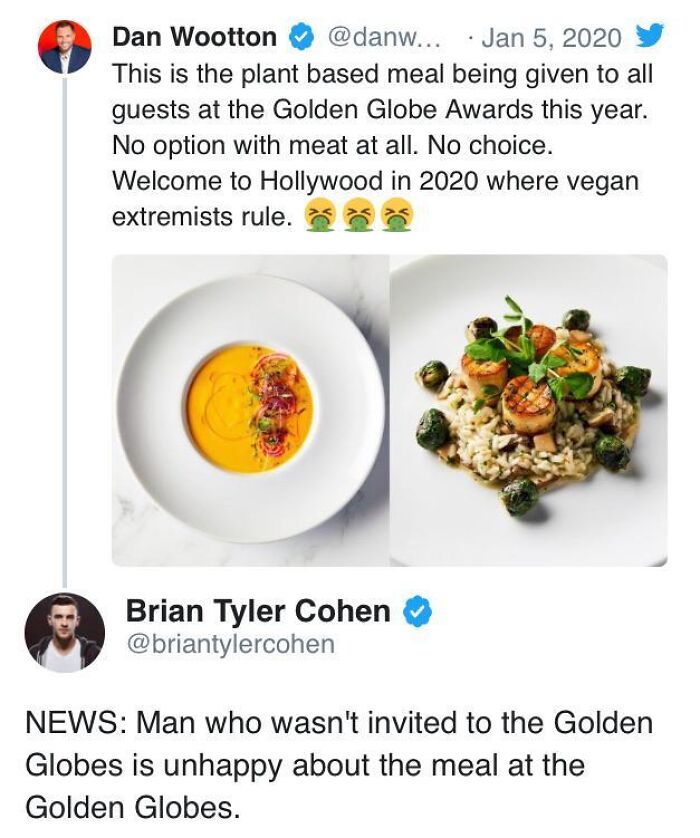Image resolution: width=700 pixels, height=838 pixels.
Task: Open Brian Tyler Cohen's profile picture
Action: [65, 632]
